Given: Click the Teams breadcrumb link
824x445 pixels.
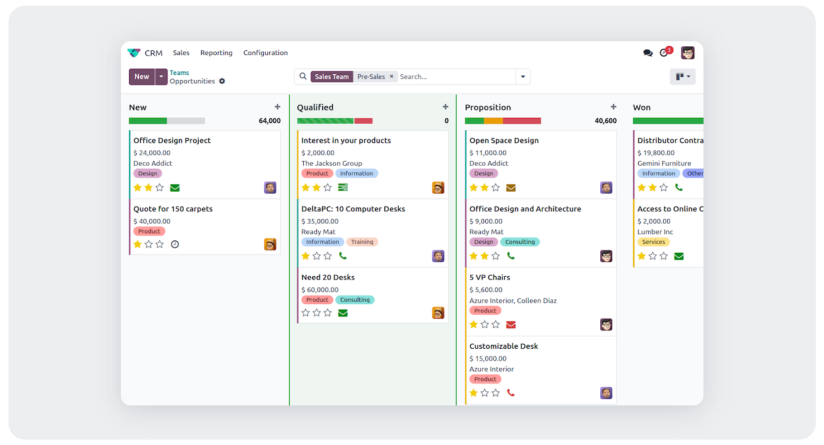Looking at the screenshot, I should [179, 72].
